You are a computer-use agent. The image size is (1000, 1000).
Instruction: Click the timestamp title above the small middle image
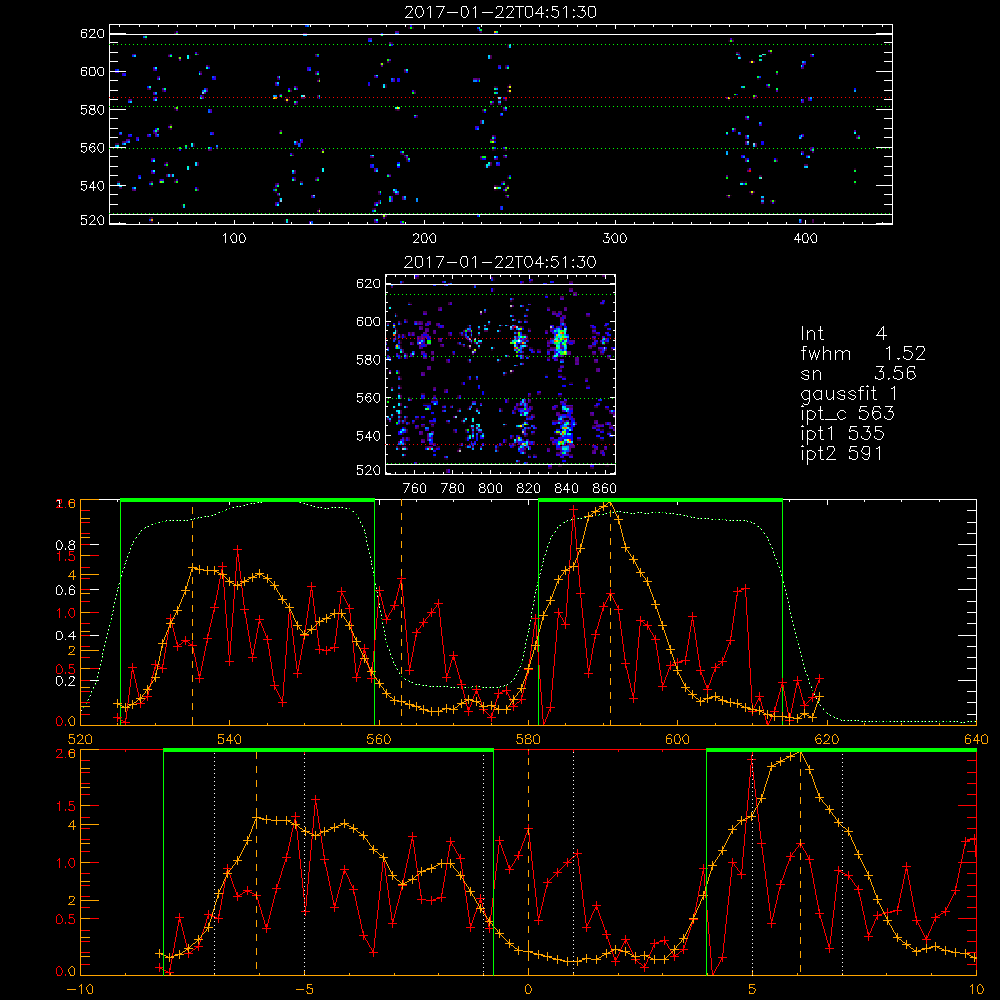pos(500,261)
